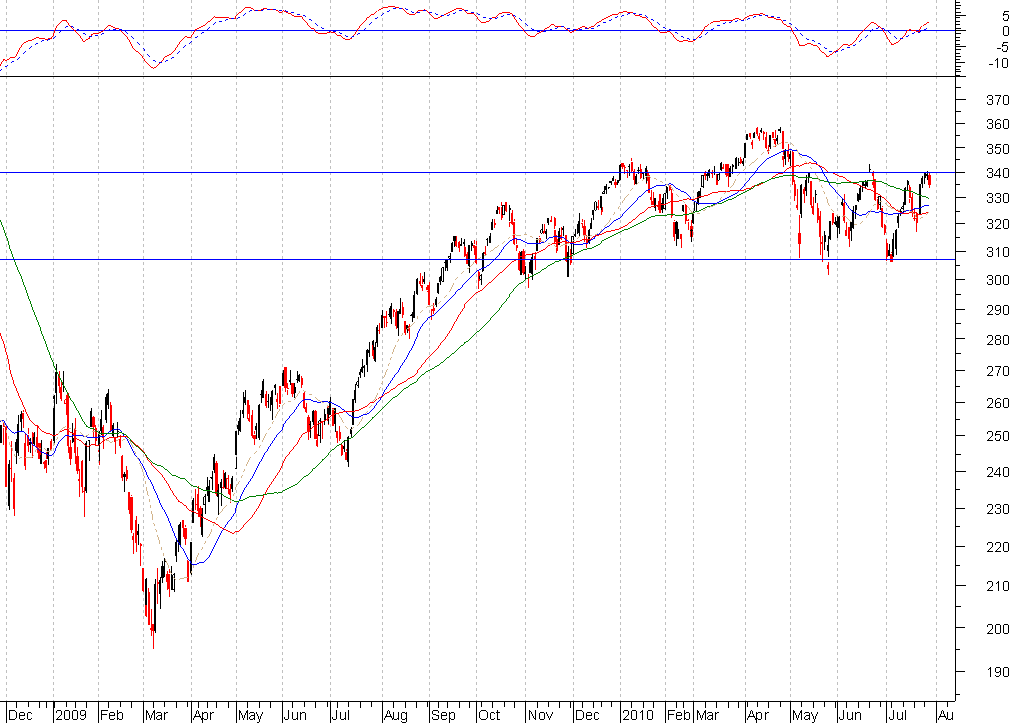Click oscillator scale value -5

(1002, 47)
